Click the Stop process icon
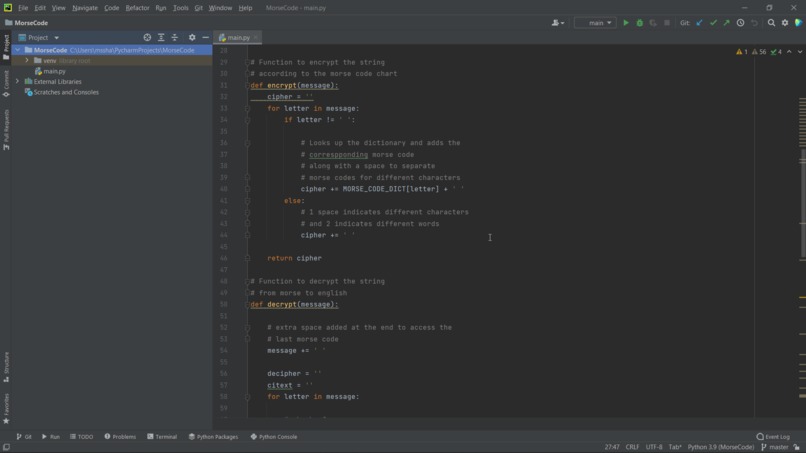Screen dimensions: 806x453 [667, 23]
